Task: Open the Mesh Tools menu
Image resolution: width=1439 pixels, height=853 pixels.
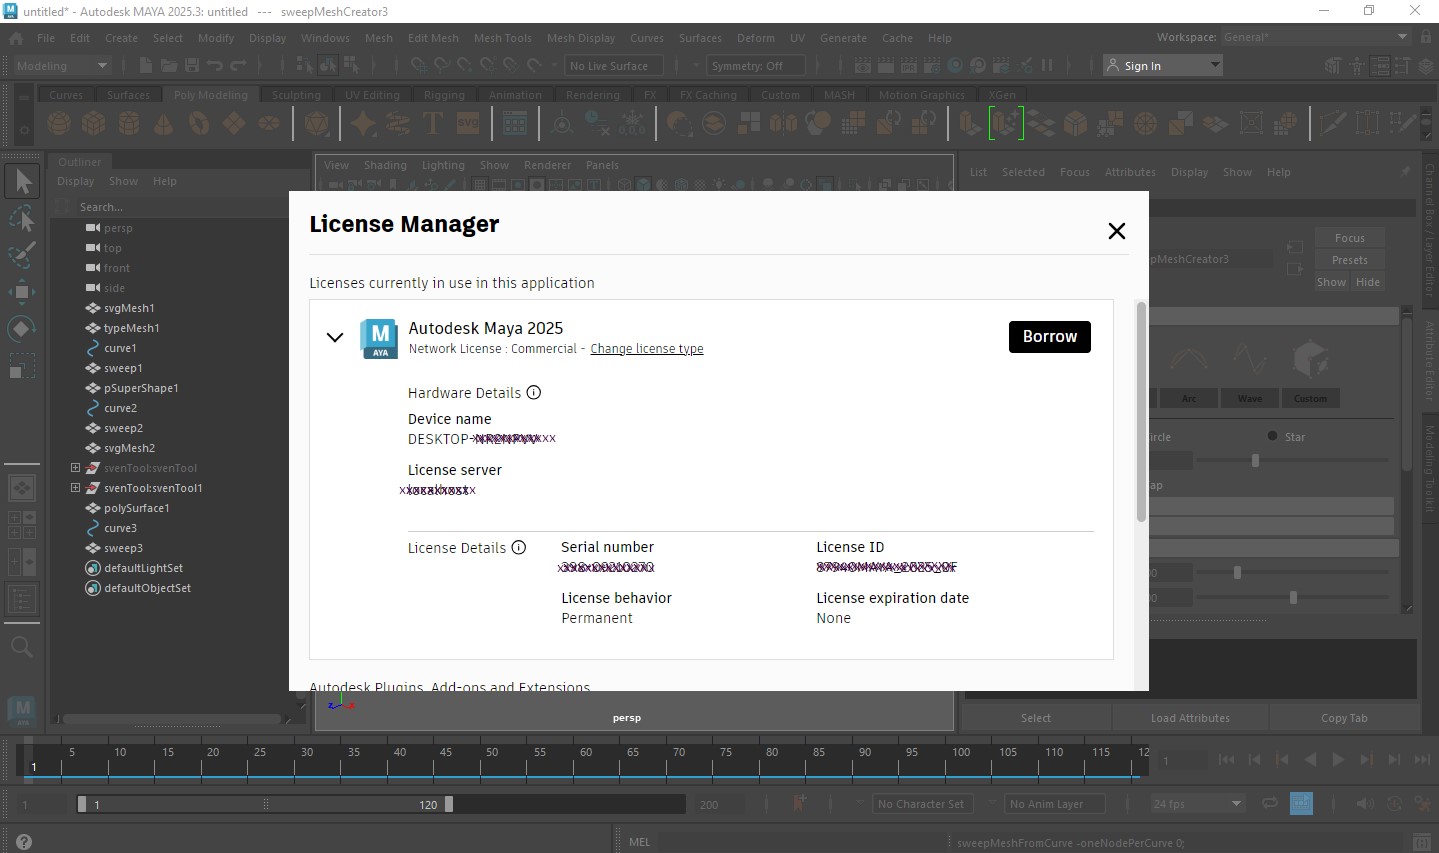Action: point(502,38)
